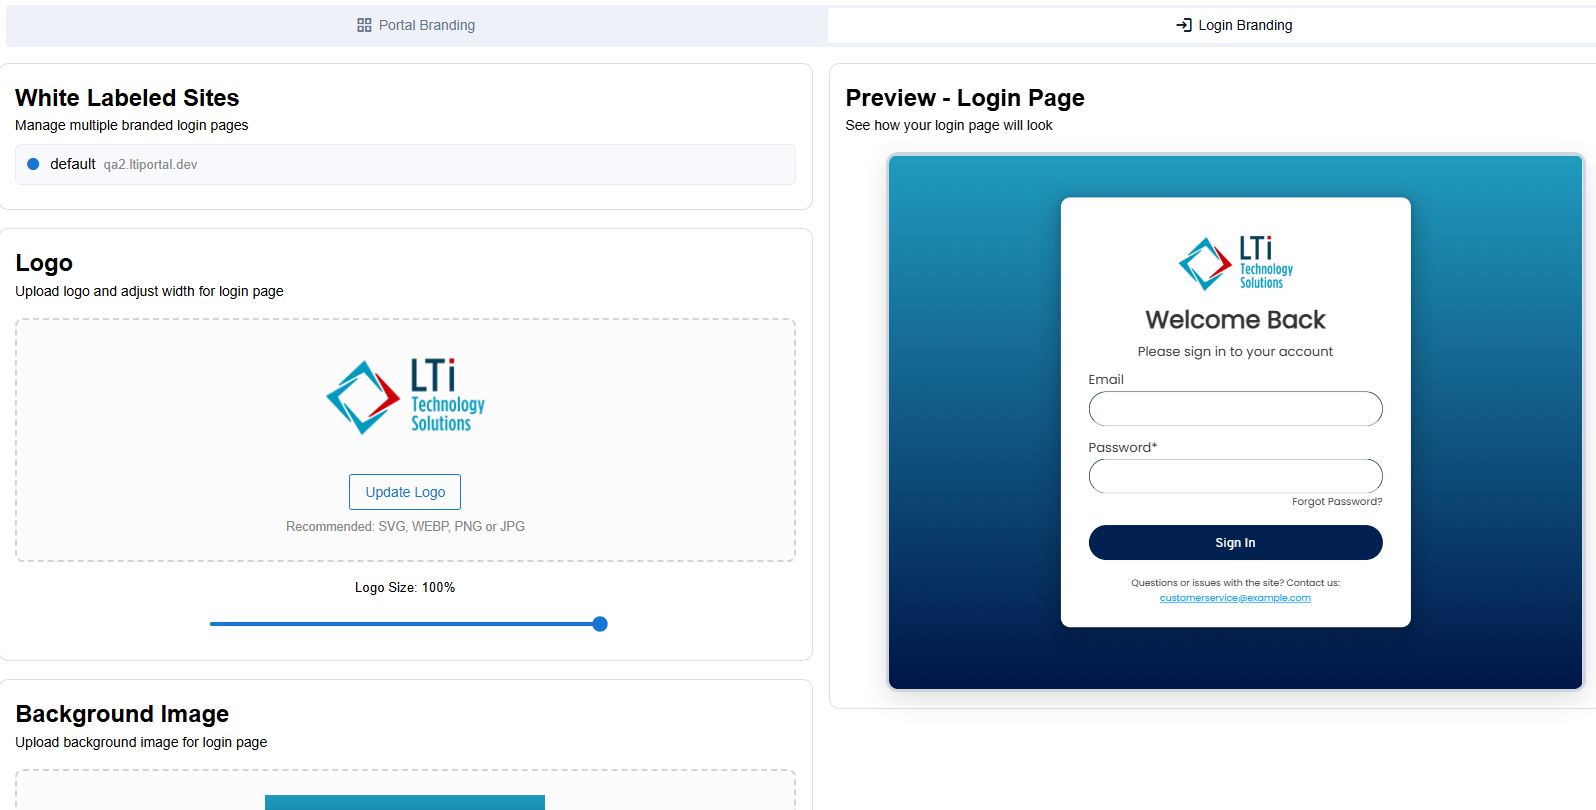Click the Logo Size slider handle
This screenshot has height=810, width=1596.
coord(600,624)
